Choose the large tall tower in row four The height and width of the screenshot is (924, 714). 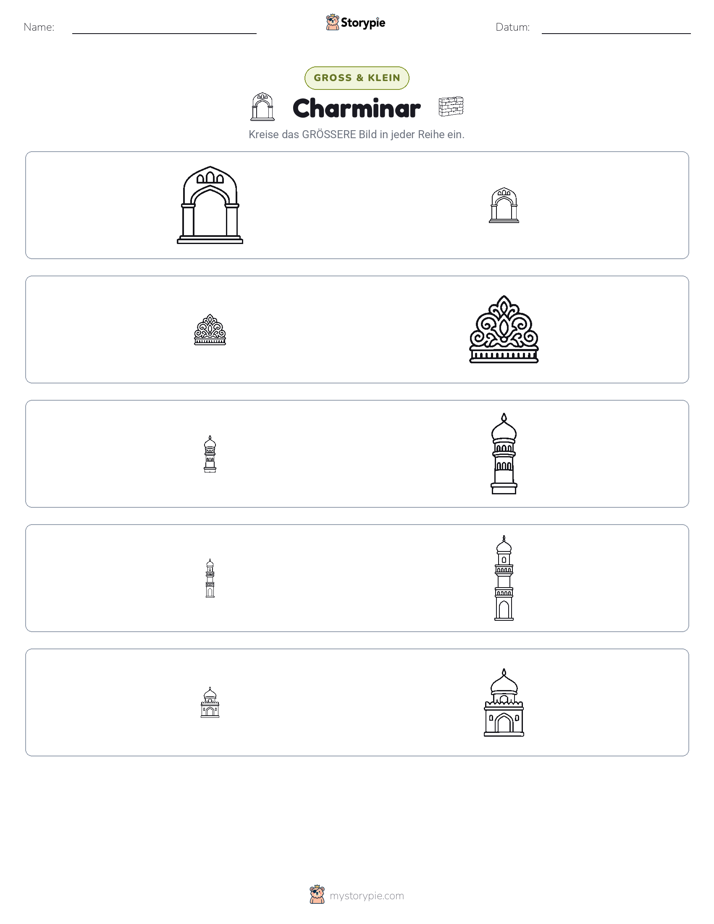click(504, 578)
